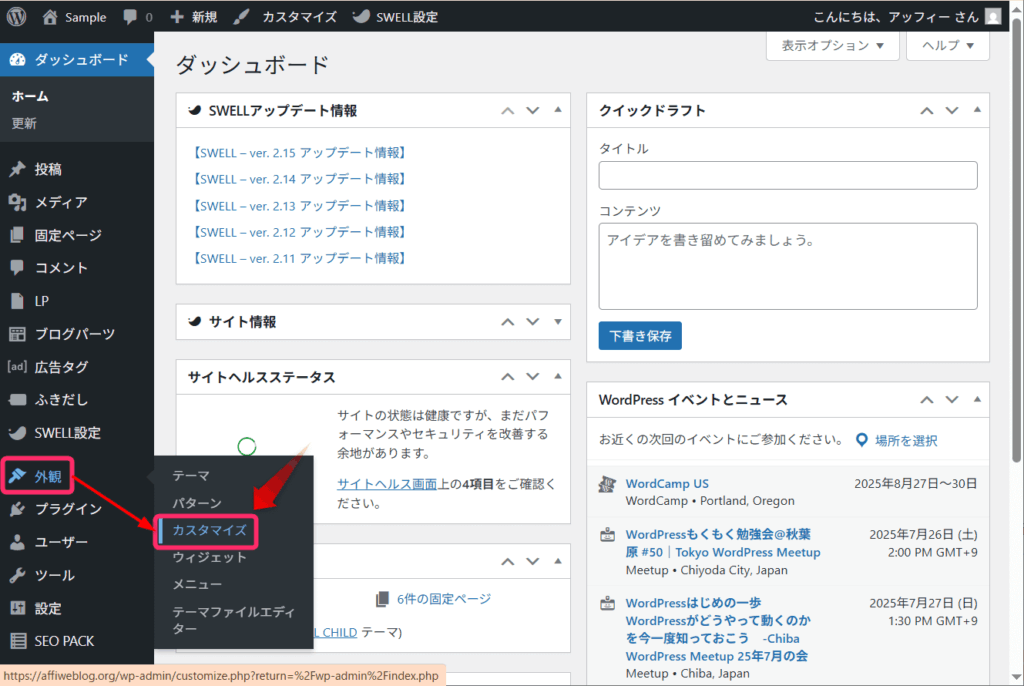Click the 固定ページ pages icon
The height and width of the screenshot is (686, 1024).
[x=18, y=235]
